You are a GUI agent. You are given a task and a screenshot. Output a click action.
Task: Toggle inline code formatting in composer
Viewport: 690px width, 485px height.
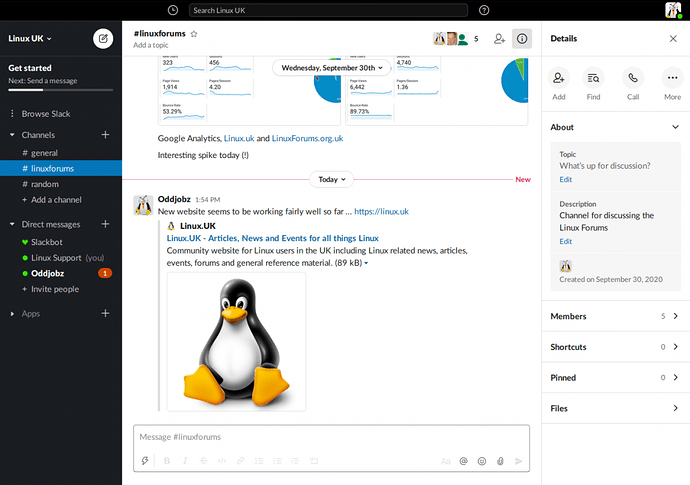pos(222,461)
